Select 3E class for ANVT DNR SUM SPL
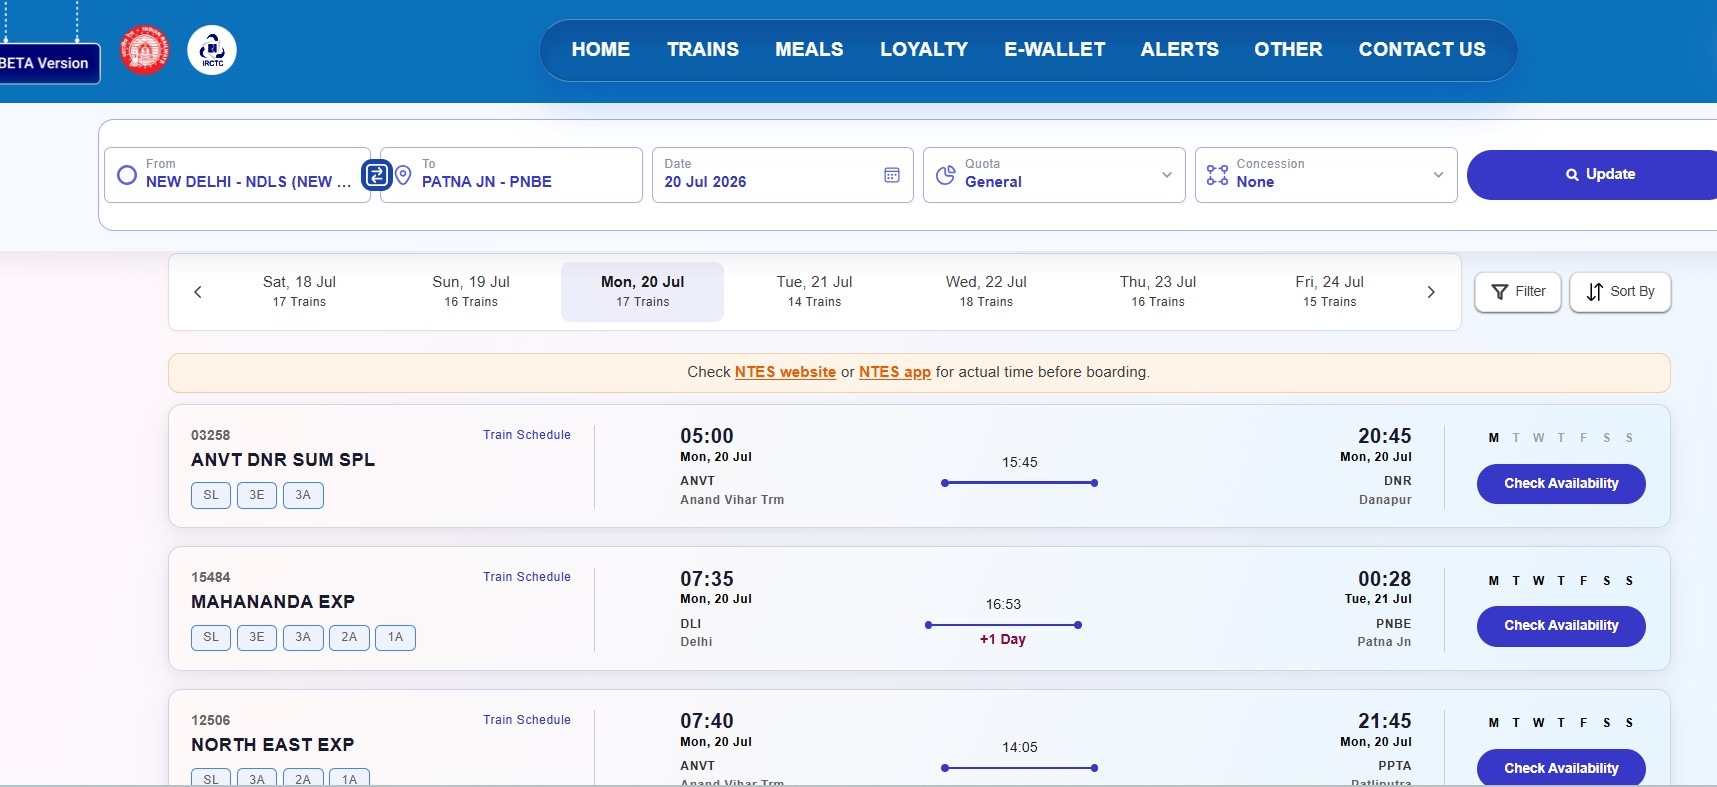Screen dimensions: 1717x787 pos(257,495)
